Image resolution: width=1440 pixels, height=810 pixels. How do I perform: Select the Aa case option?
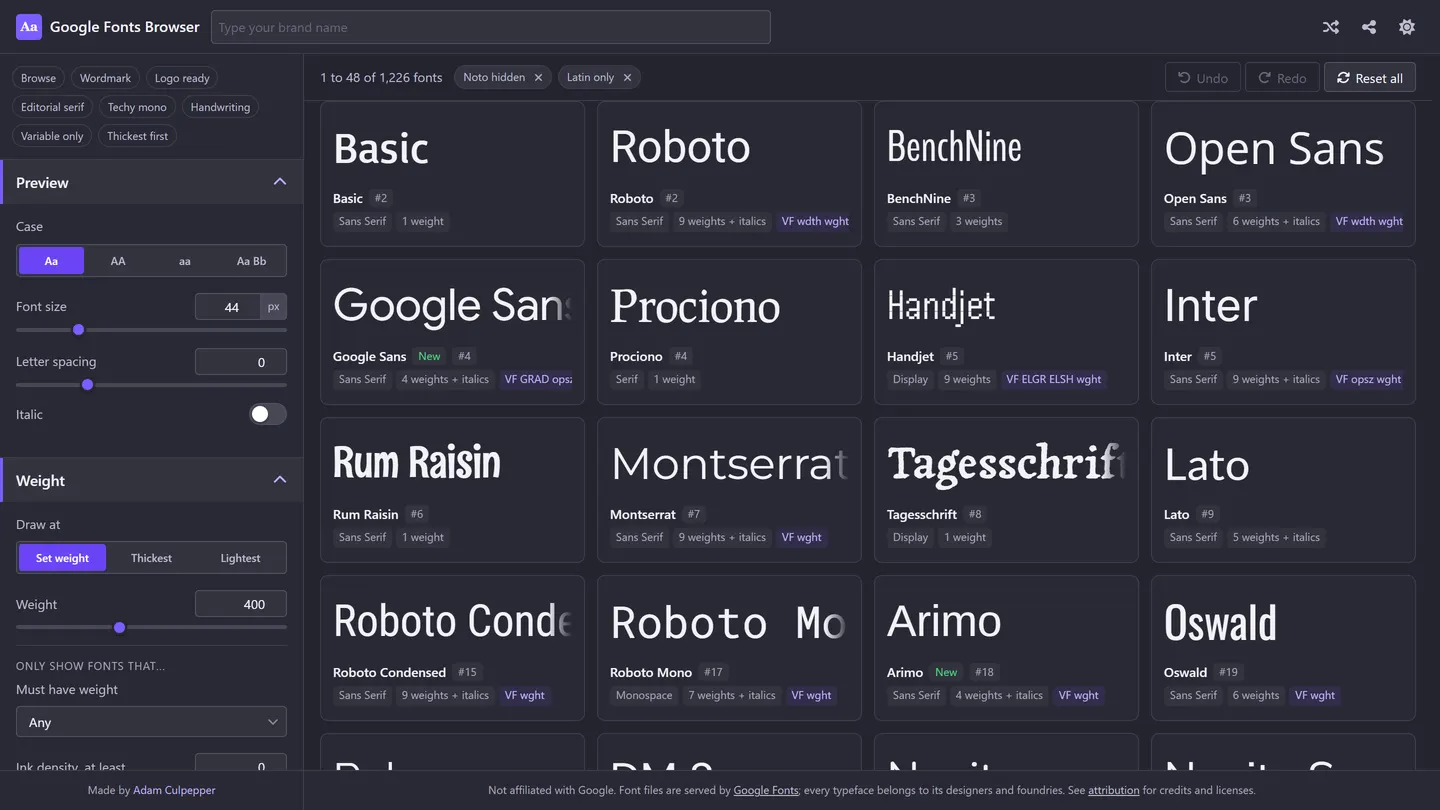point(51,261)
